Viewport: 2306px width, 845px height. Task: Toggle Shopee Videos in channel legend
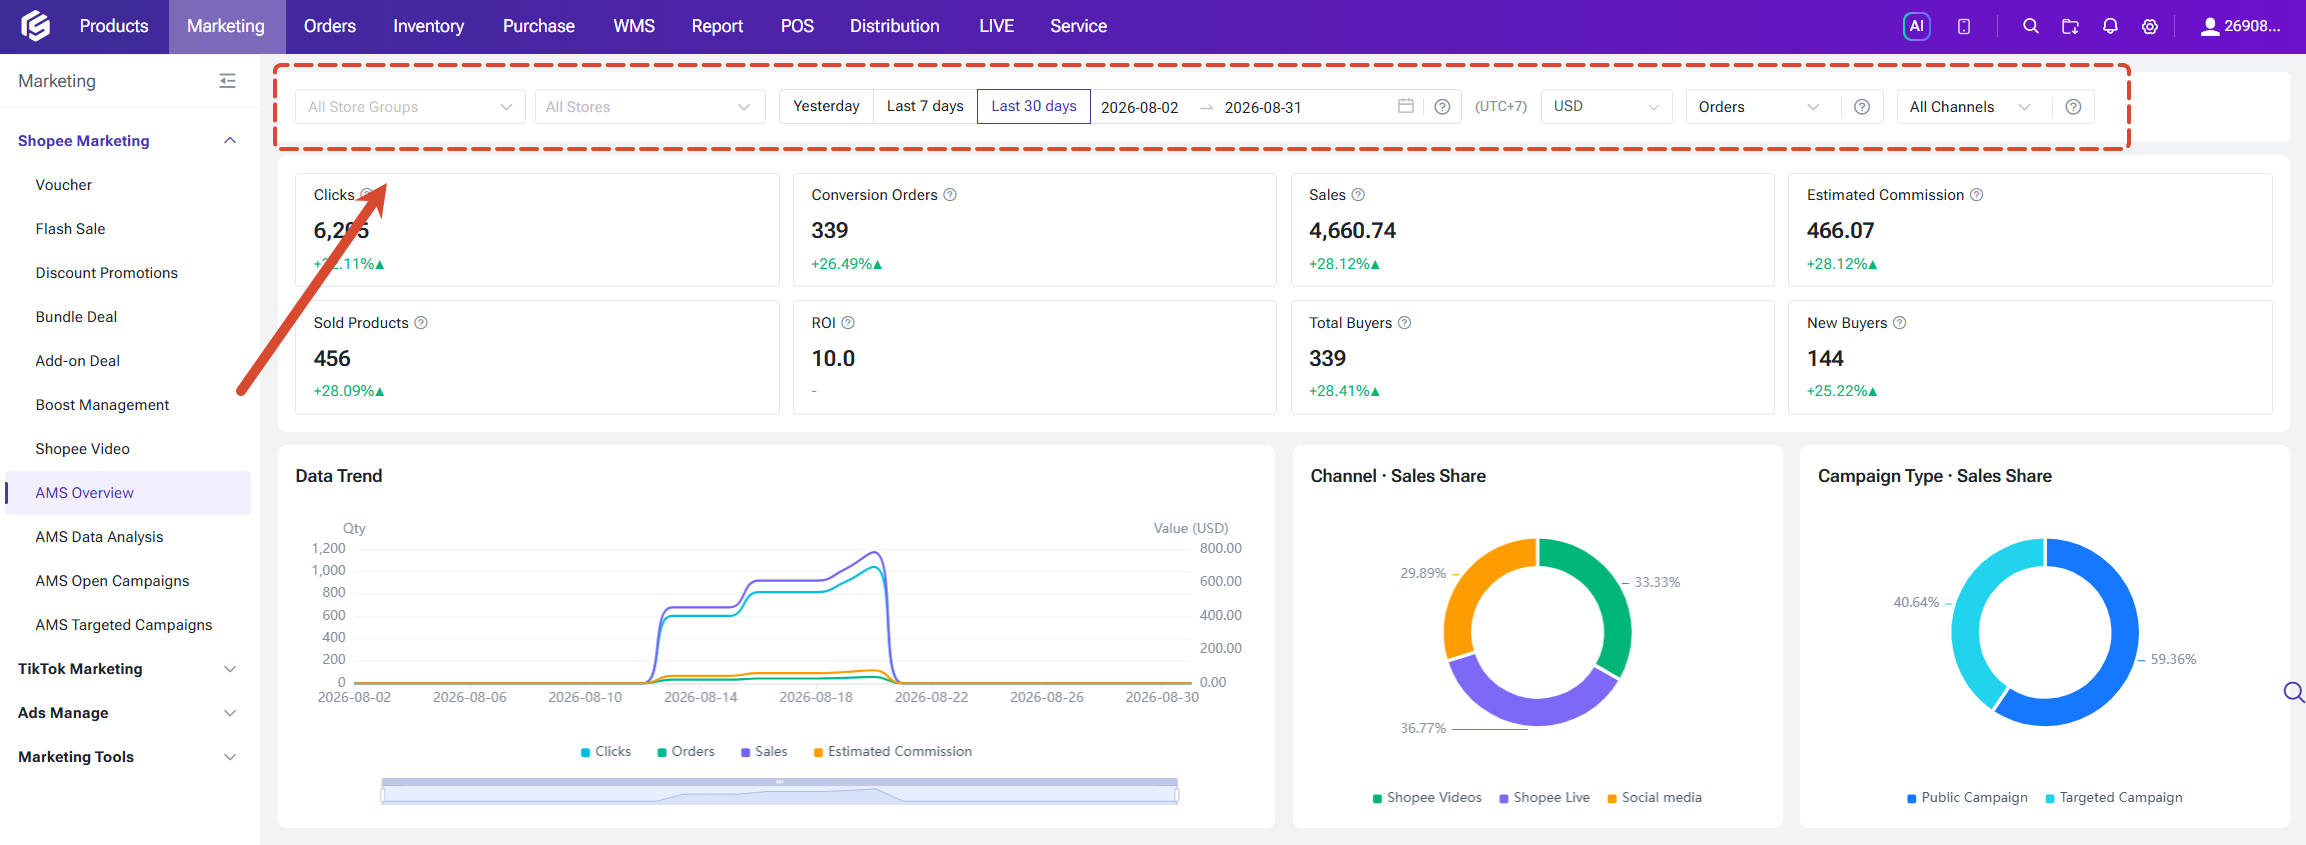click(x=1427, y=798)
